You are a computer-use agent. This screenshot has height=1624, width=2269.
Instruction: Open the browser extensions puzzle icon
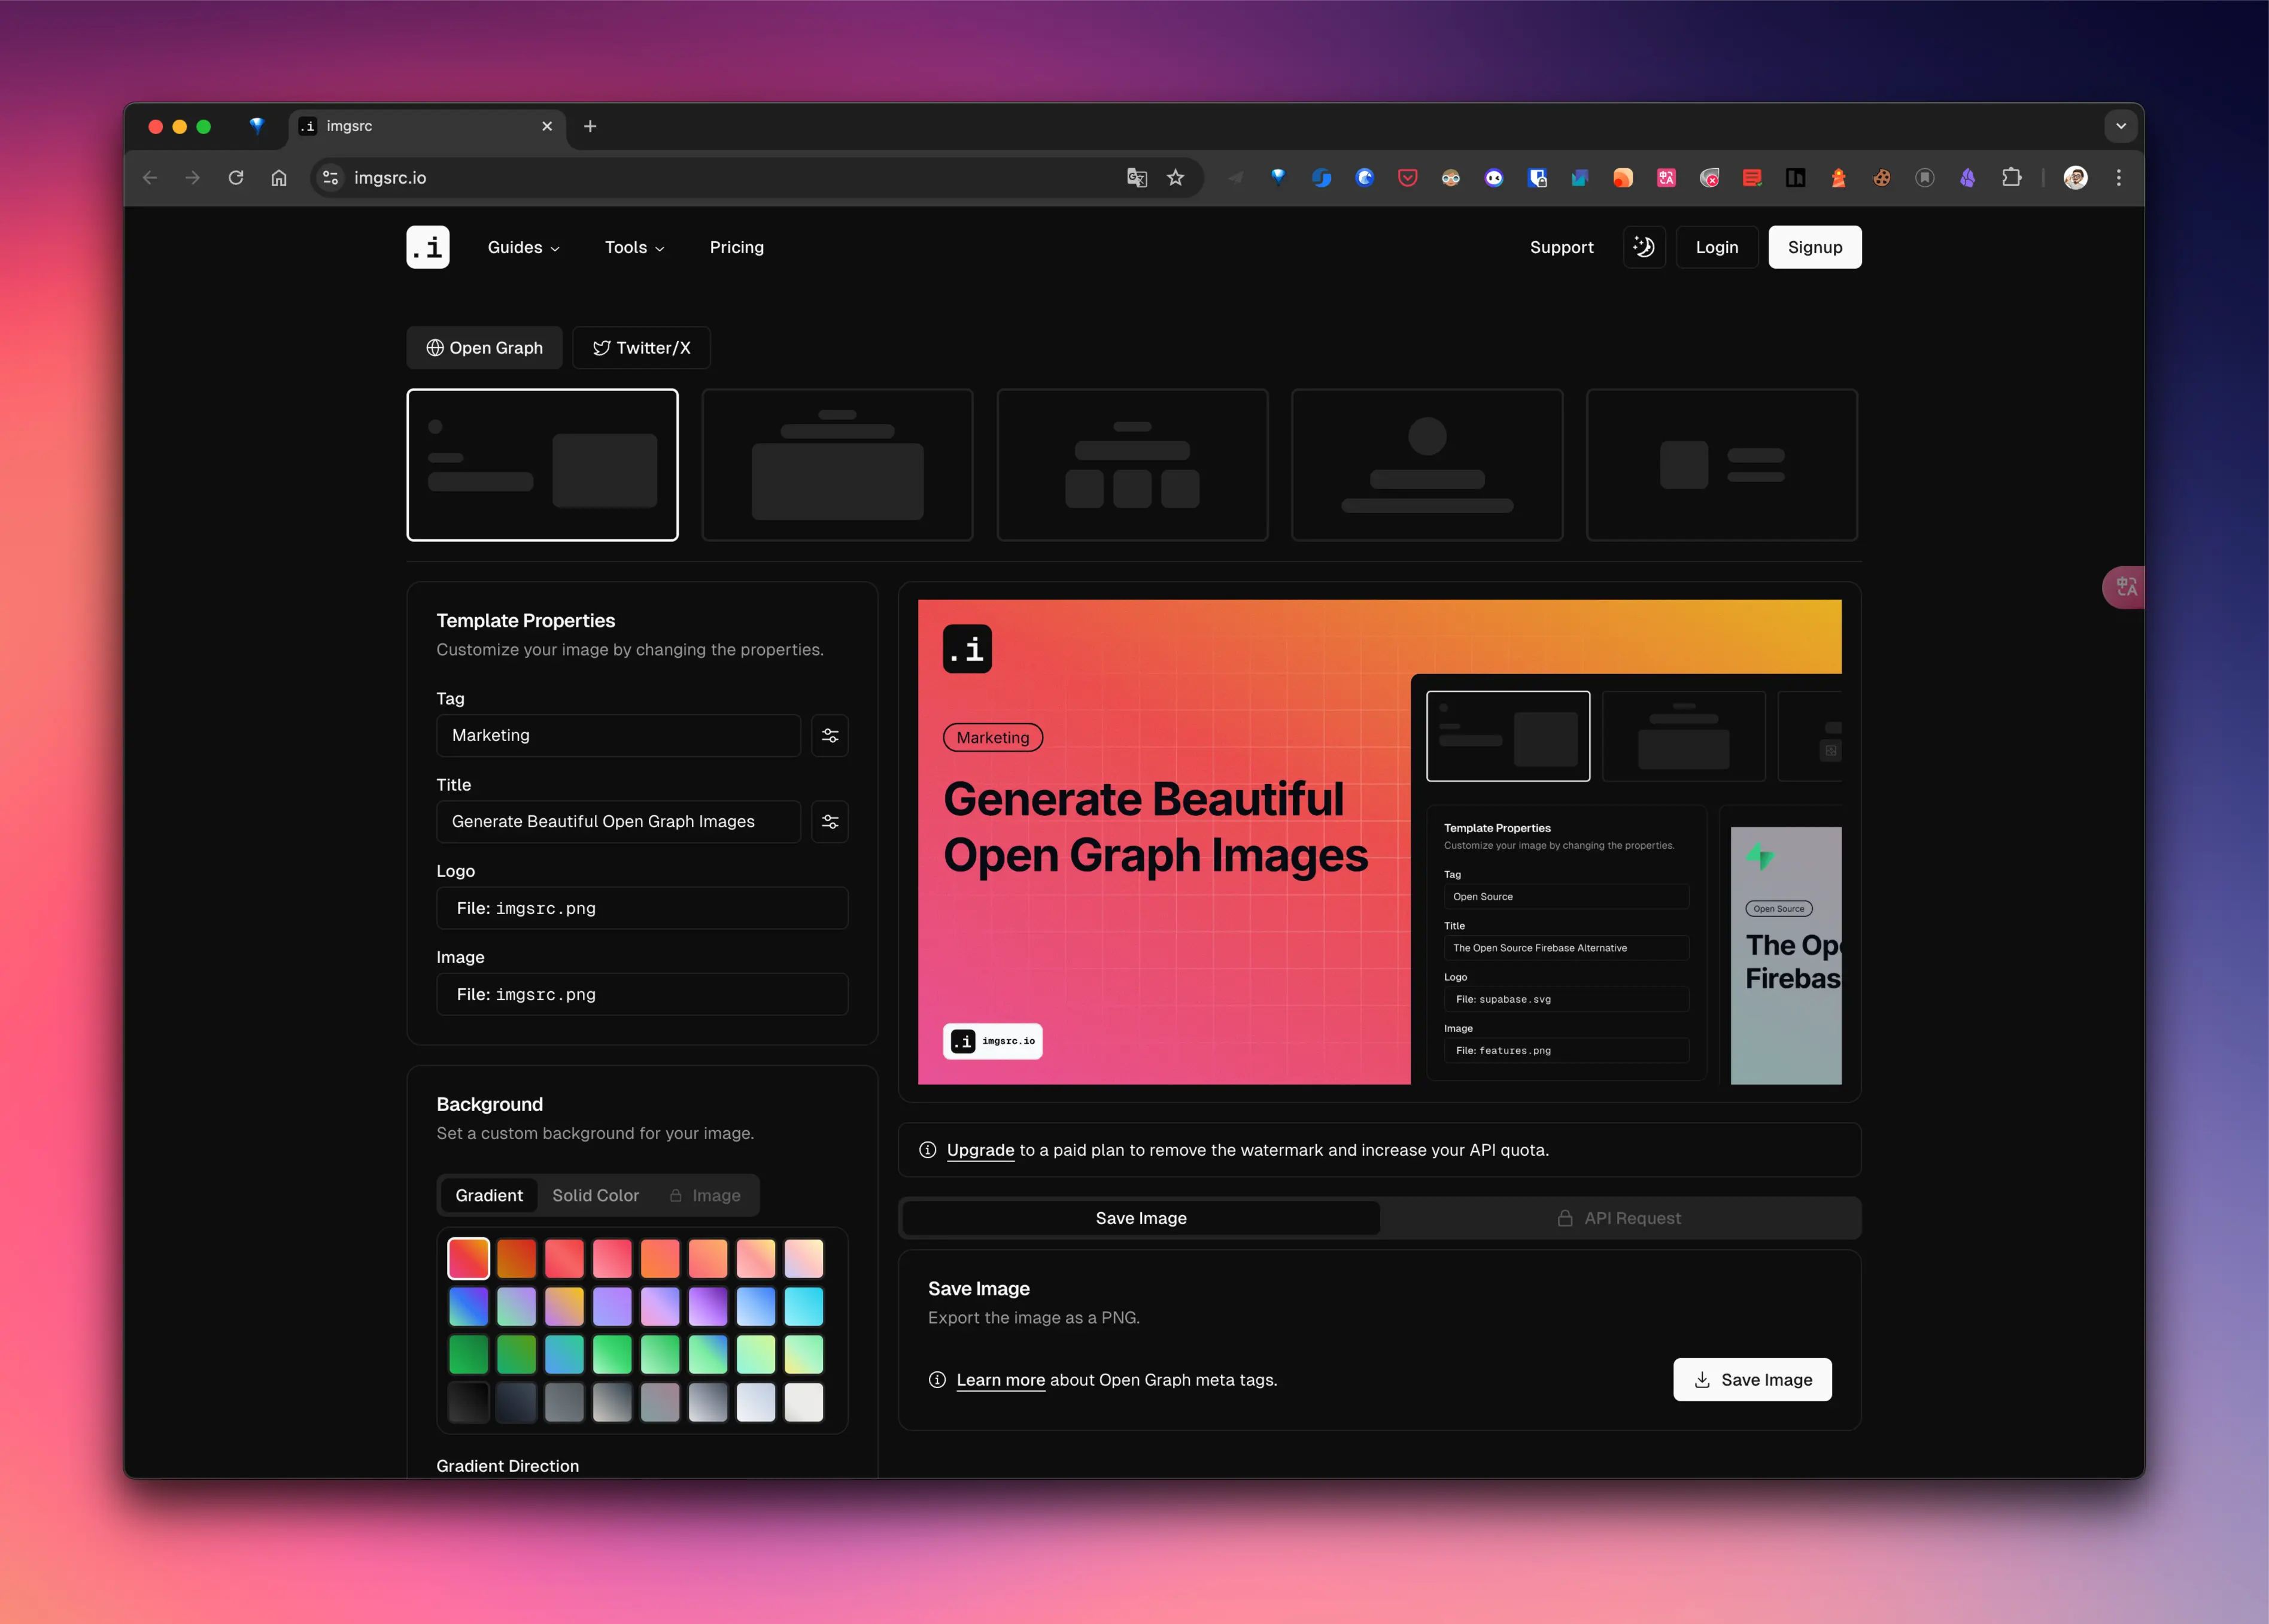coord(2011,178)
